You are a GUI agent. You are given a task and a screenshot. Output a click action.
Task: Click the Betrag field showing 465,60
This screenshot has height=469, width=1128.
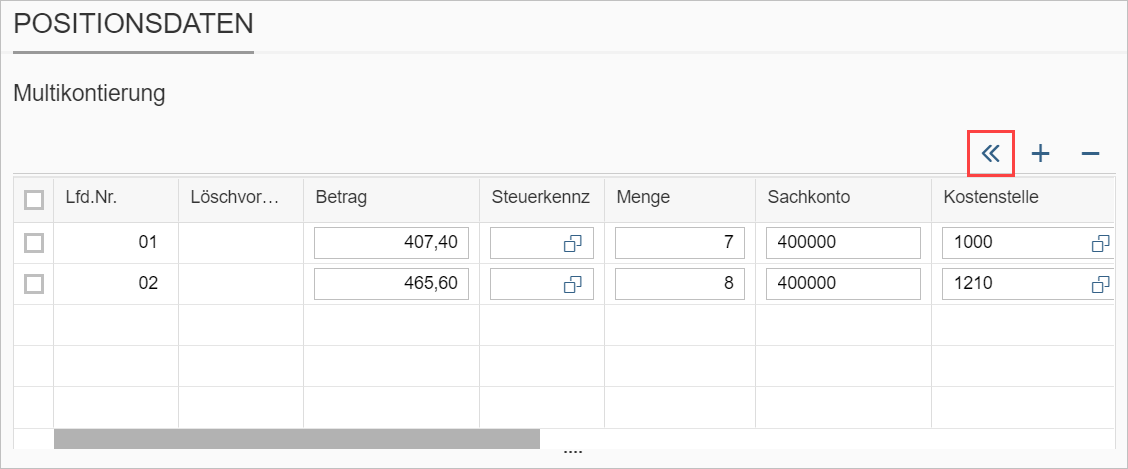(391, 284)
